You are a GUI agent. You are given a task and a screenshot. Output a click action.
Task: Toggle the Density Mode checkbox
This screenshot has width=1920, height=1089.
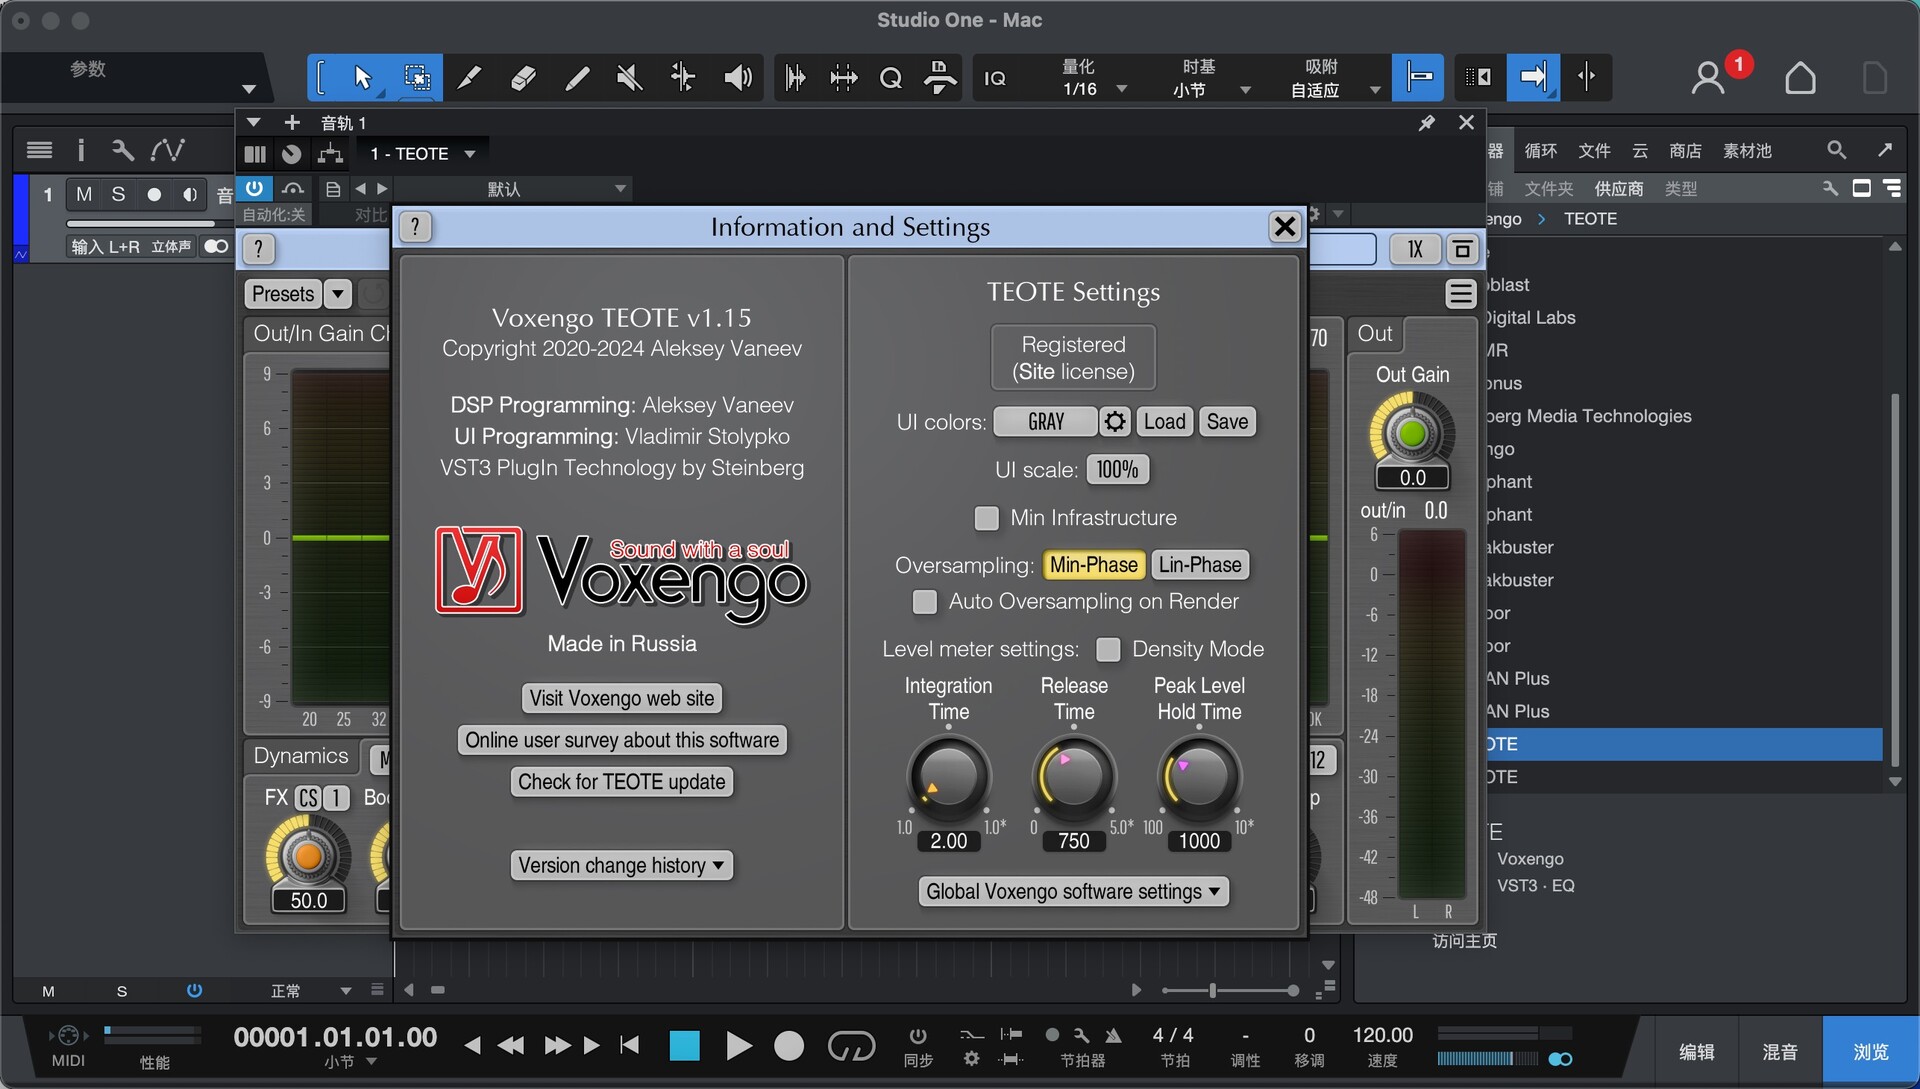tap(1108, 650)
